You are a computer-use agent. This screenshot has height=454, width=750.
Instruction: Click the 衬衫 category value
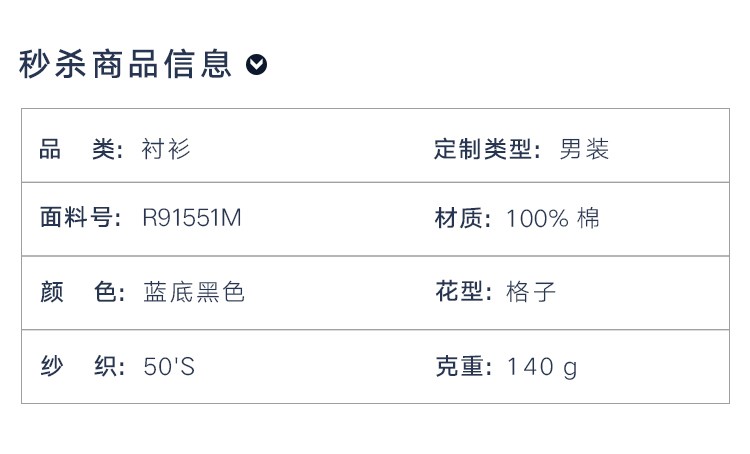point(165,149)
